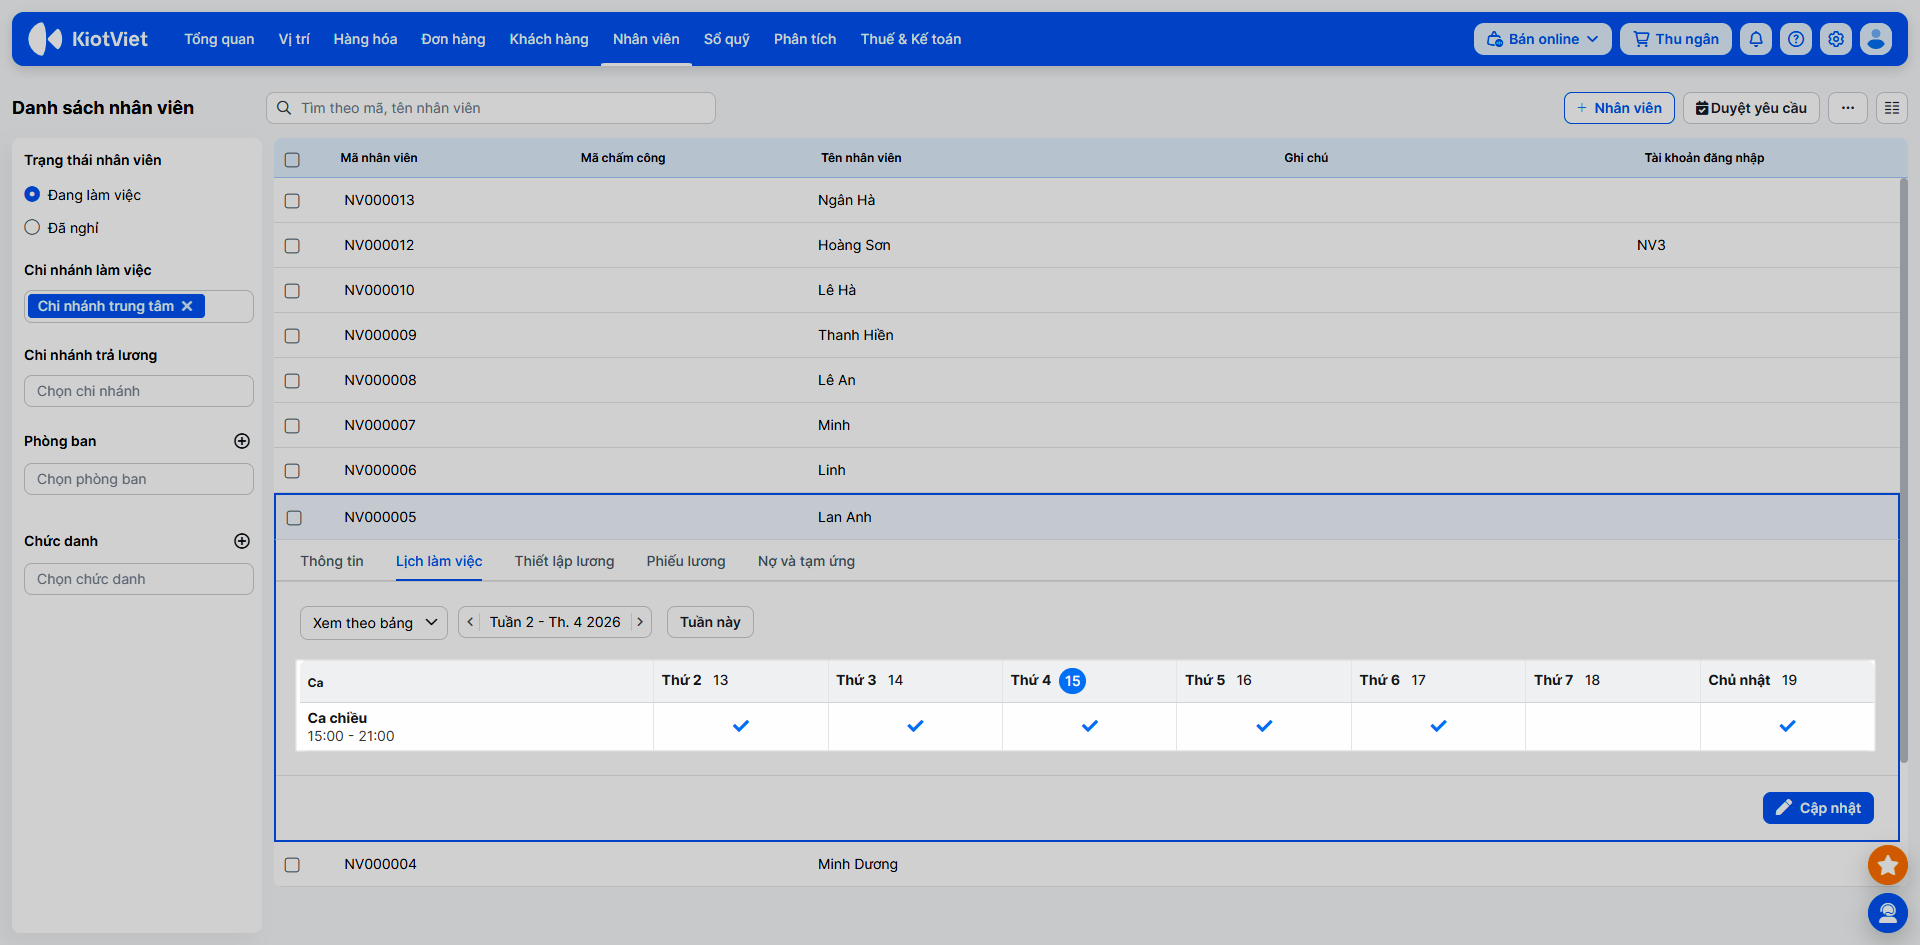Viewport: 1920px width, 945px height.
Task: Open the Xem theo bảng view dropdown
Action: 374,623
